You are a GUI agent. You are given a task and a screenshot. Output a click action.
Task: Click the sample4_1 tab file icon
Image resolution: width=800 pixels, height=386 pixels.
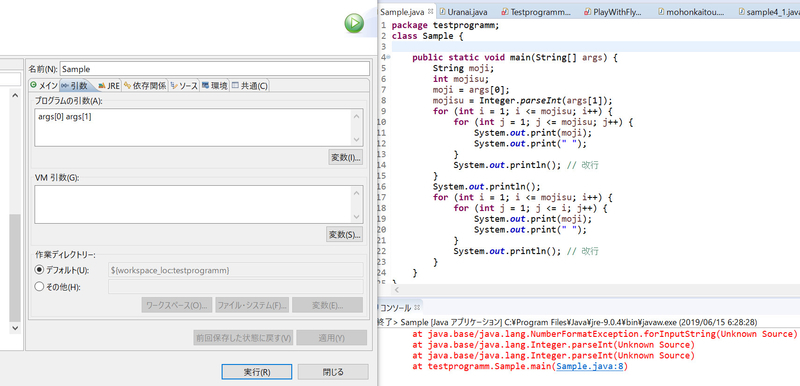[741, 11]
